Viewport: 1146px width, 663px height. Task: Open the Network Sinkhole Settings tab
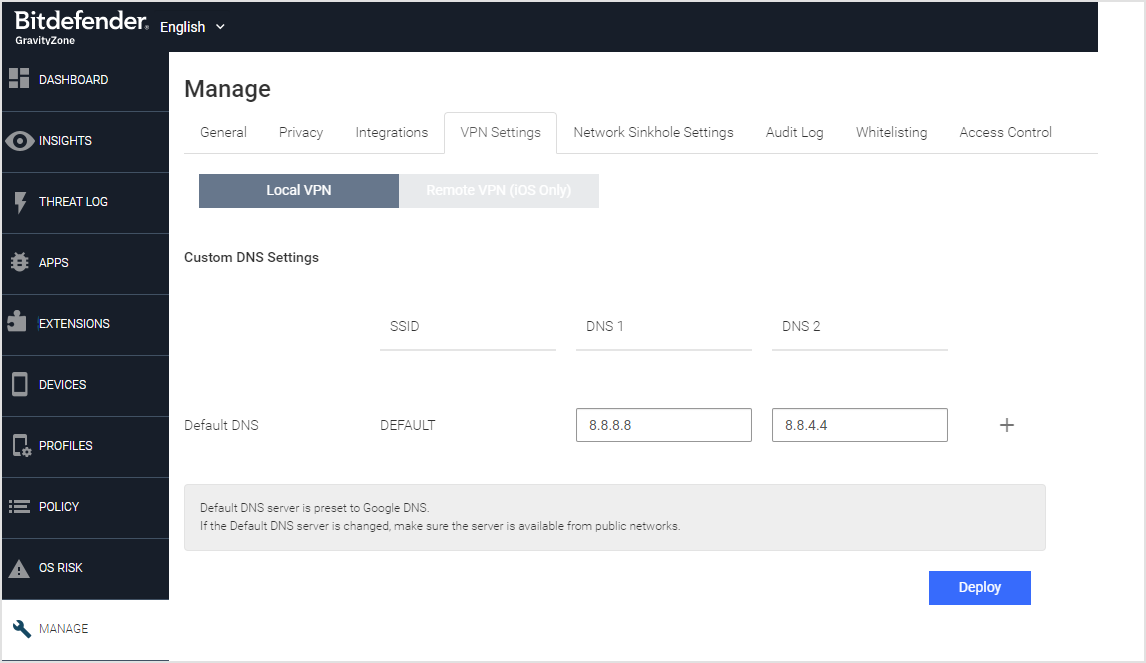click(653, 132)
